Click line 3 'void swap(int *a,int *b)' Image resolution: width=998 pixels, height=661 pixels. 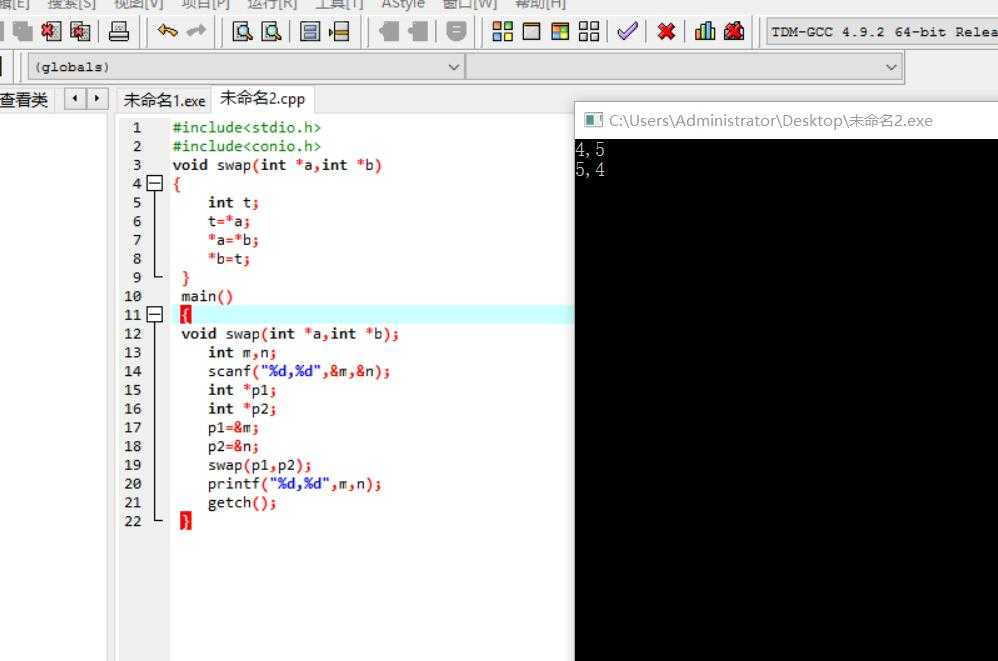277,165
